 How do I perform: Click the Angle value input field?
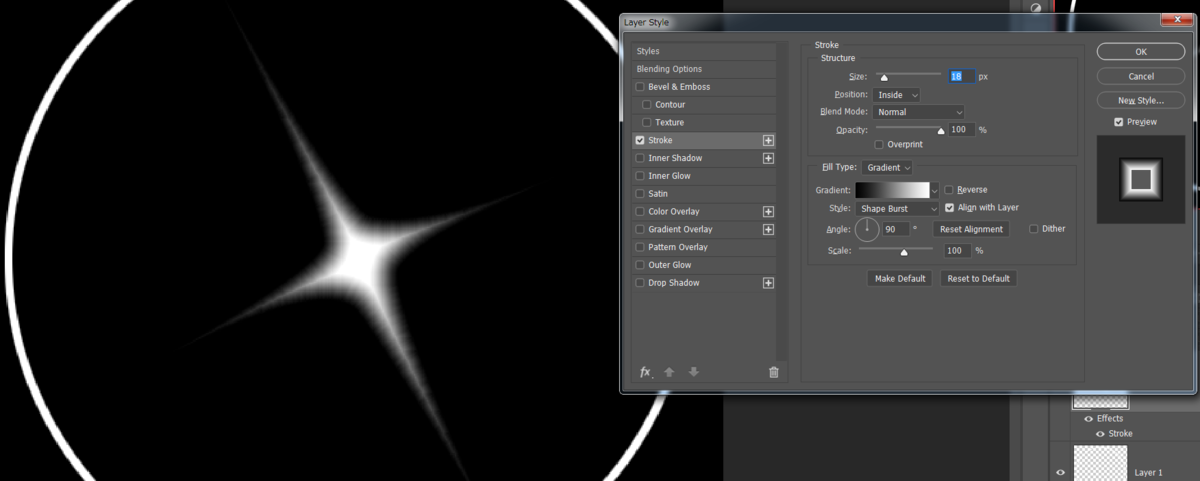pos(895,229)
